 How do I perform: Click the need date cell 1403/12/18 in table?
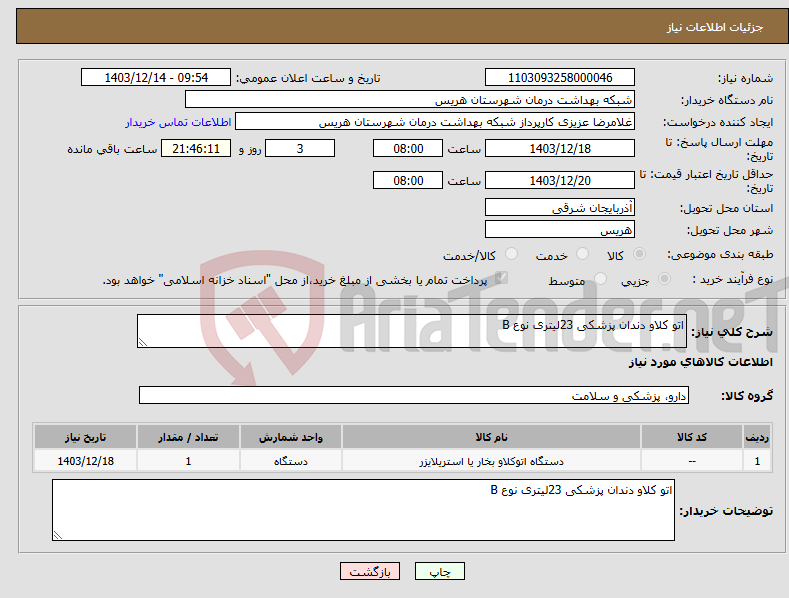(86, 461)
